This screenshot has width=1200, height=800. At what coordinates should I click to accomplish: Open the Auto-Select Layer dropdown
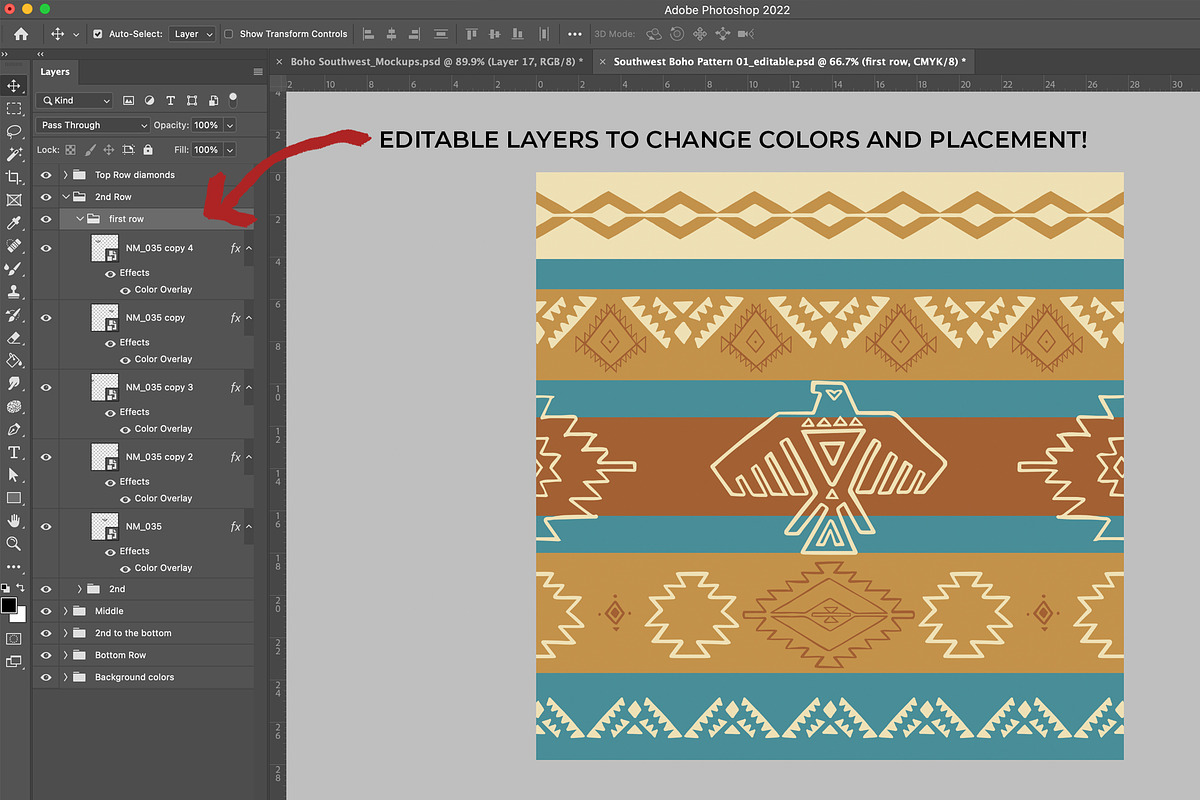click(x=192, y=34)
